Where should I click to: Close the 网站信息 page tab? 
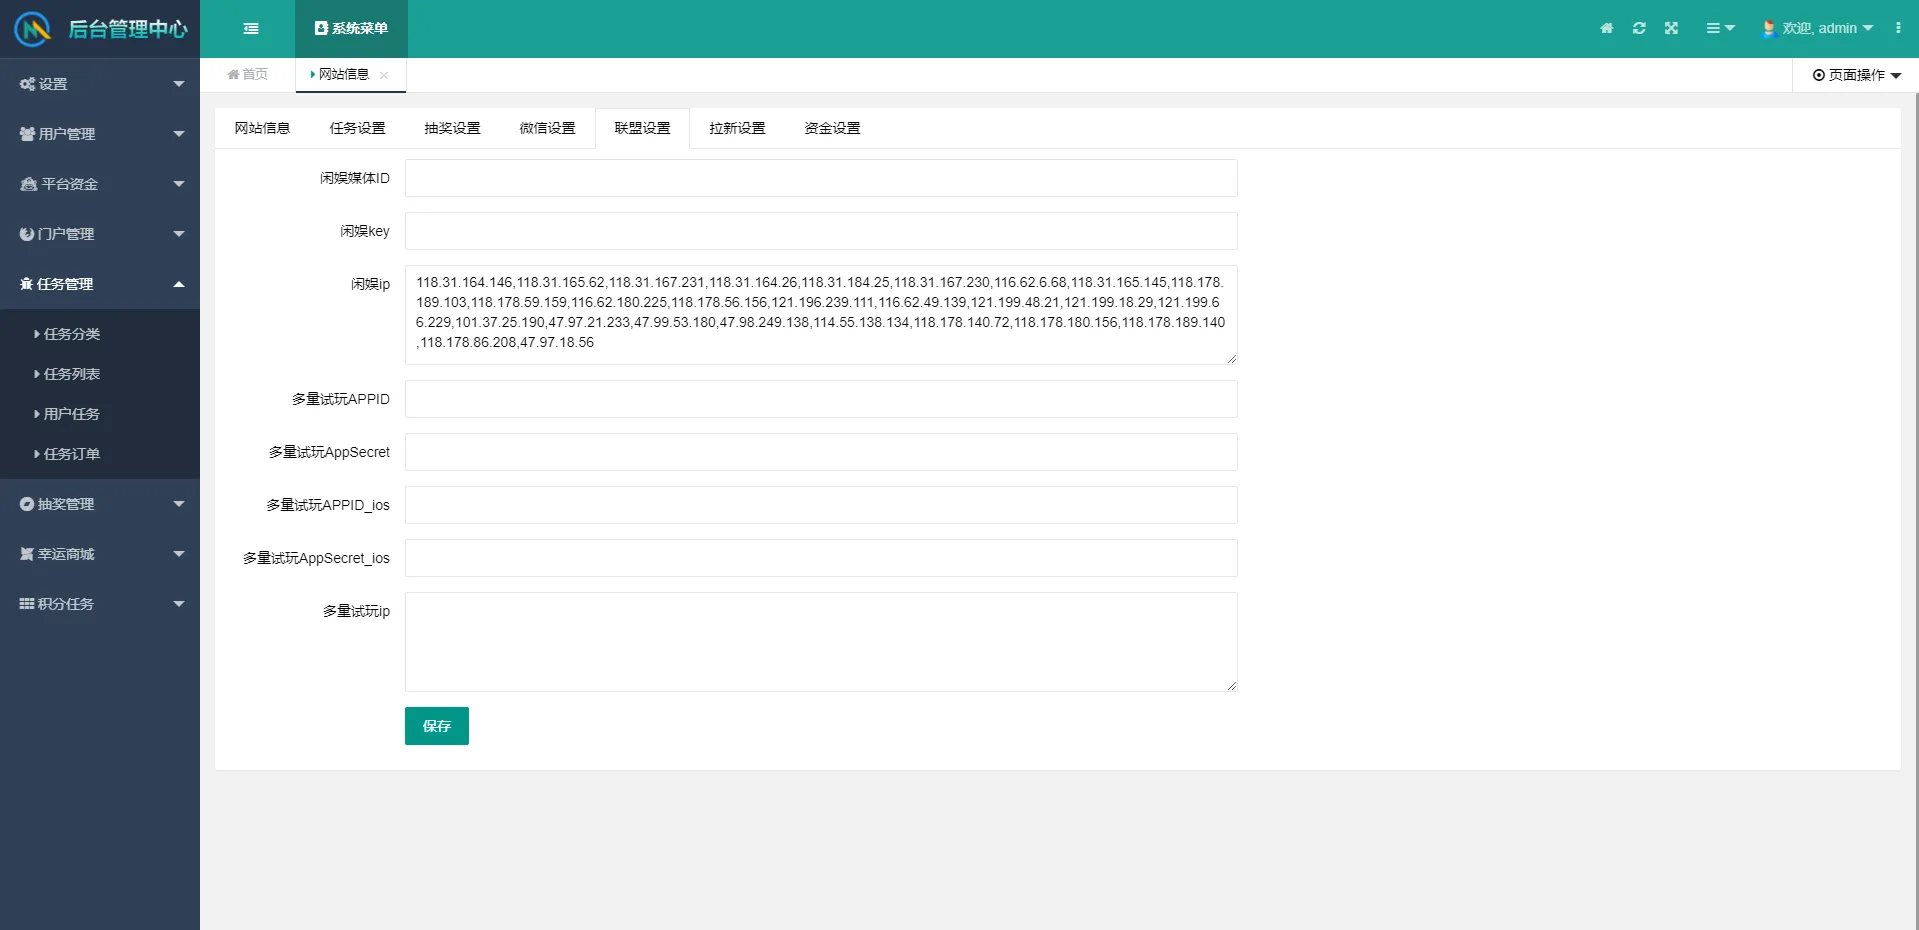(x=384, y=75)
